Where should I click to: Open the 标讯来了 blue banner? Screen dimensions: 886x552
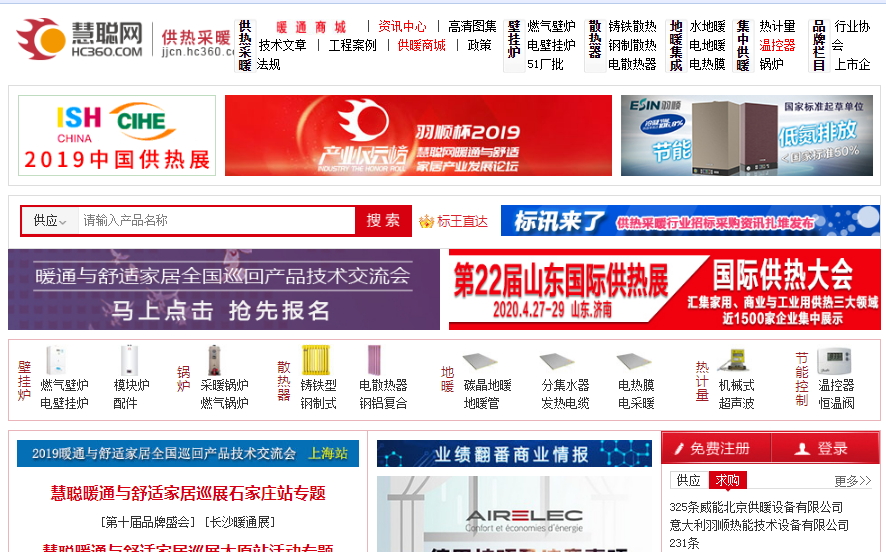[690, 220]
